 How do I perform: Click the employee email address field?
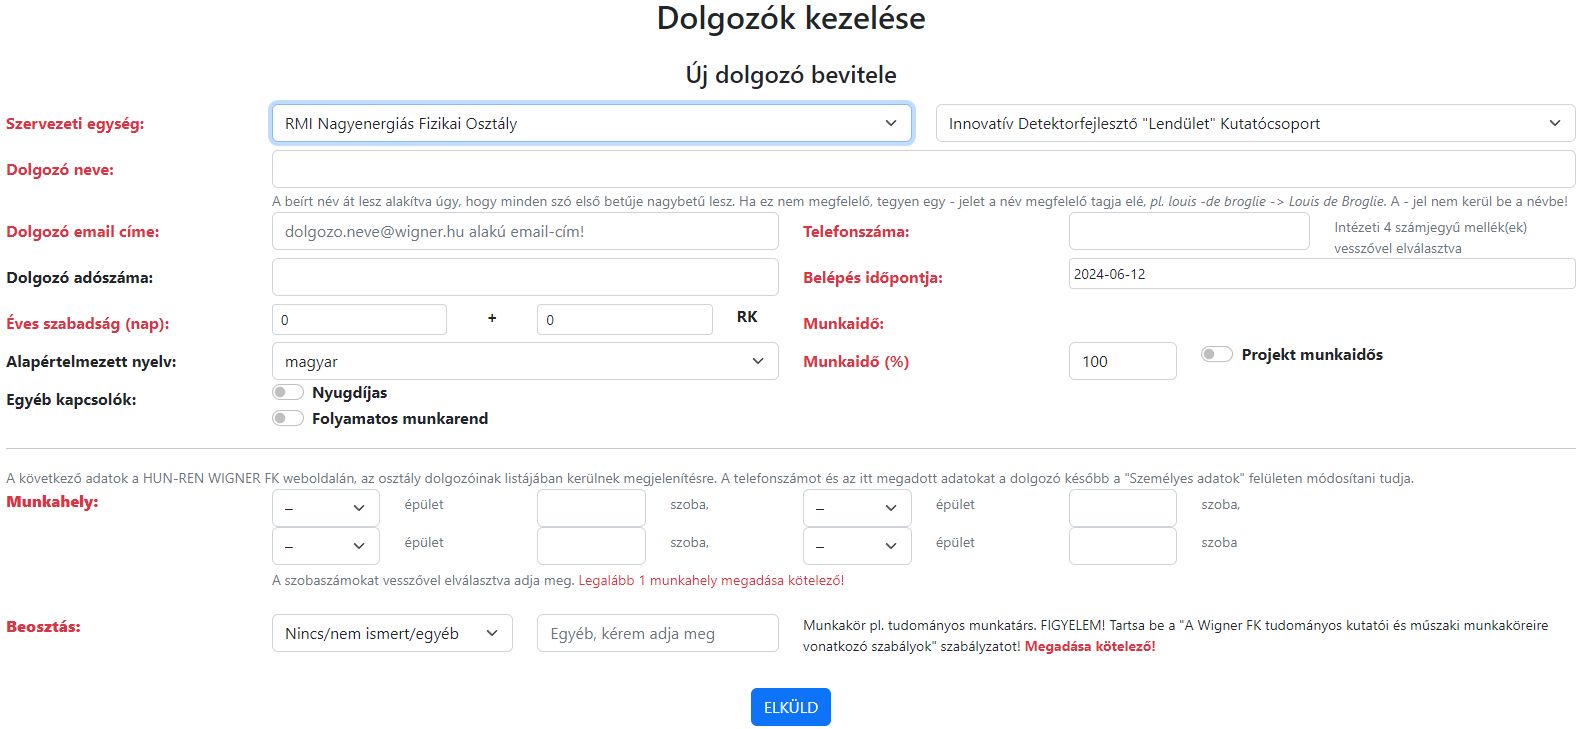click(525, 231)
